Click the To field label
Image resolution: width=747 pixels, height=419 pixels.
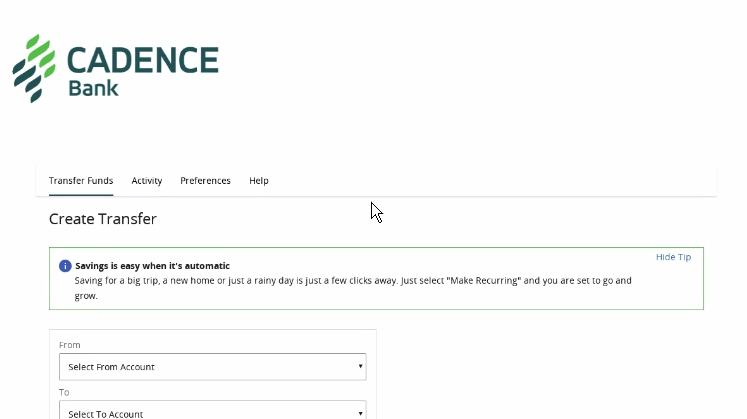(x=64, y=392)
